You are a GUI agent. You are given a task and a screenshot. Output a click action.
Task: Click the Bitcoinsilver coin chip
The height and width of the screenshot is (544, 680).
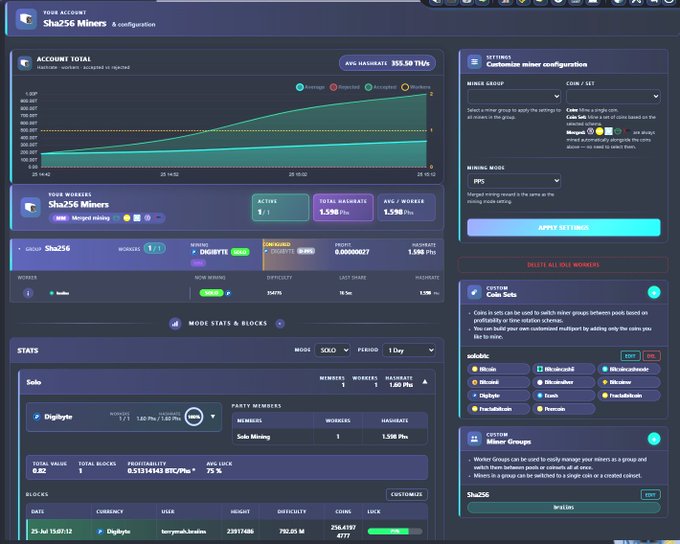(x=563, y=382)
